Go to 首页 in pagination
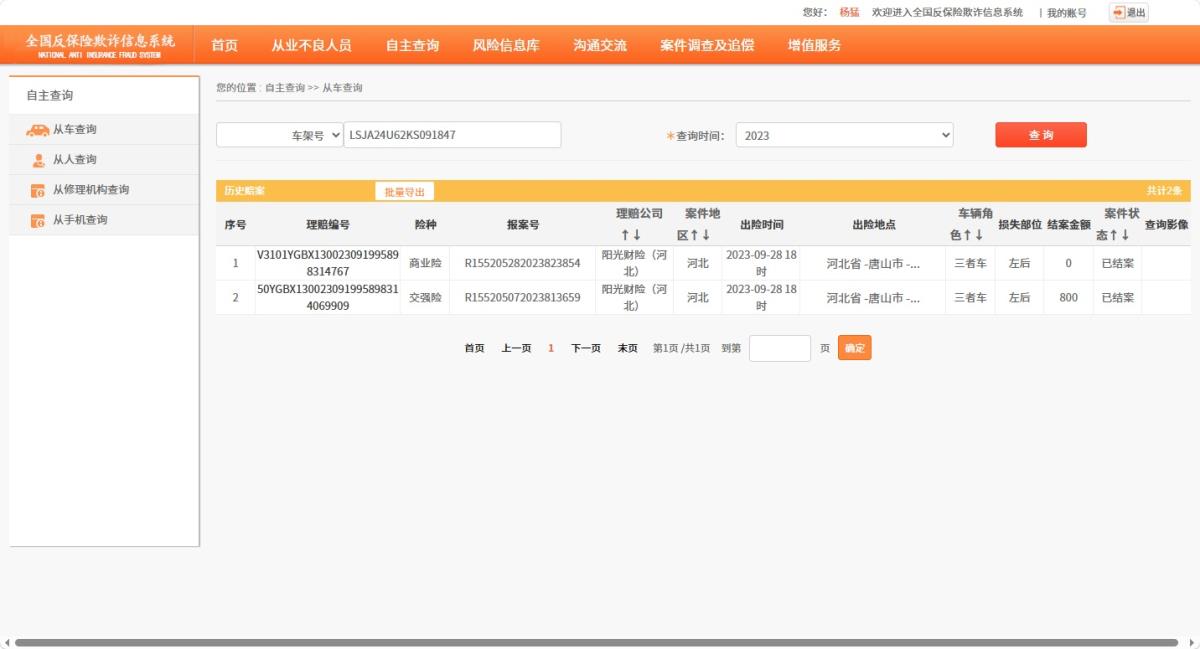1200x649 pixels. click(x=474, y=348)
